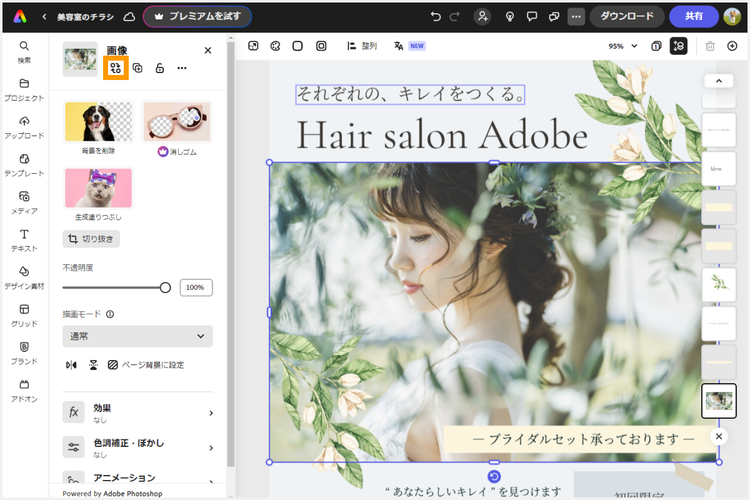Click the resize icon in canvas toolbar
The image size is (750, 500).
click(254, 46)
